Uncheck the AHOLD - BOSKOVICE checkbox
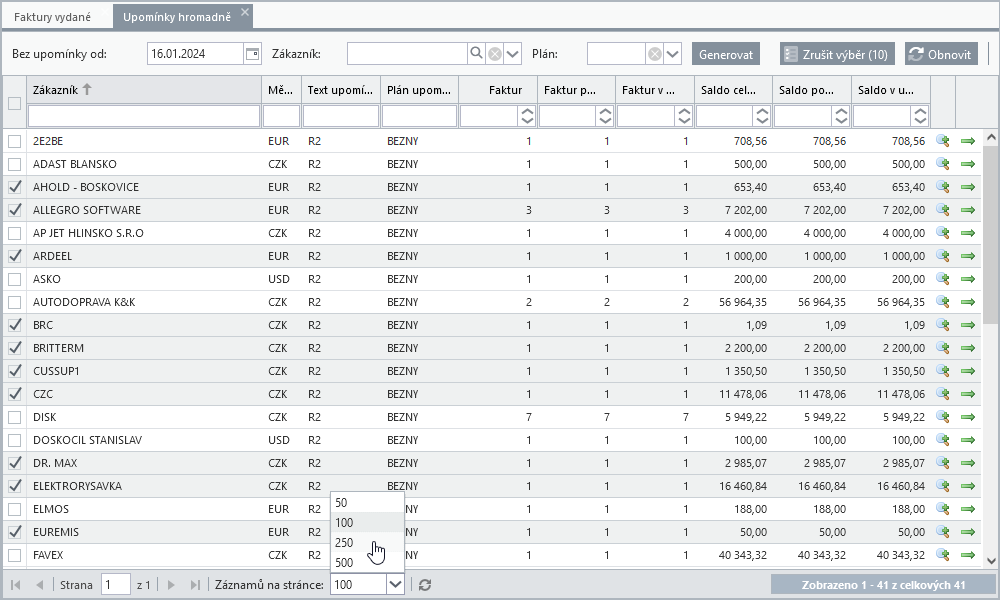This screenshot has width=1000, height=600. [15, 187]
